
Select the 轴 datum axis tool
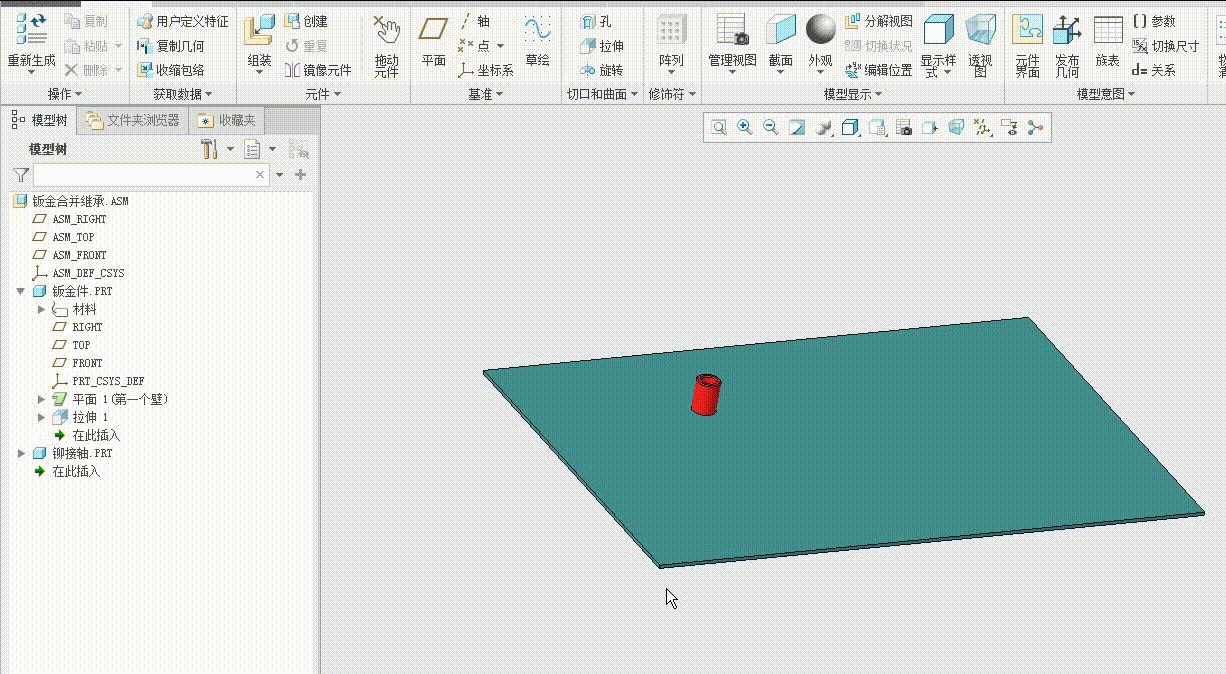point(475,21)
